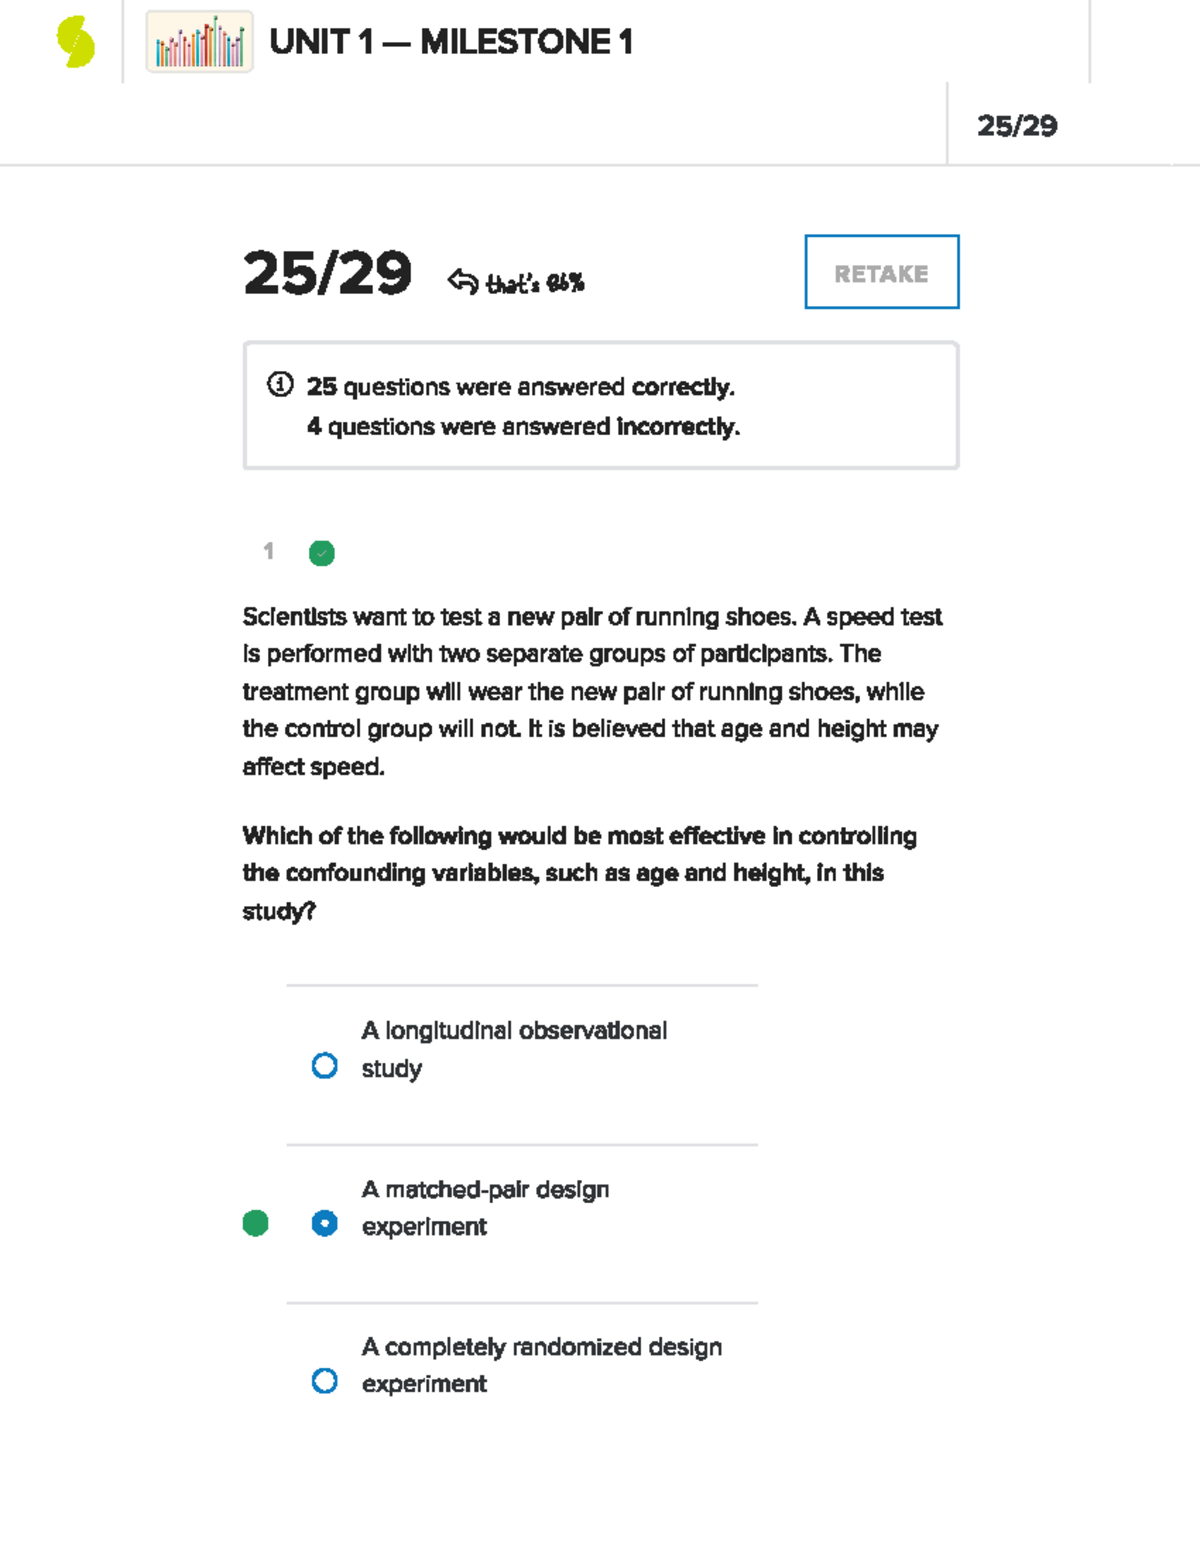This screenshot has height=1553, width=1200.
Task: Click the UNIT 1 — MILESTONE 1 title
Action: click(x=451, y=43)
